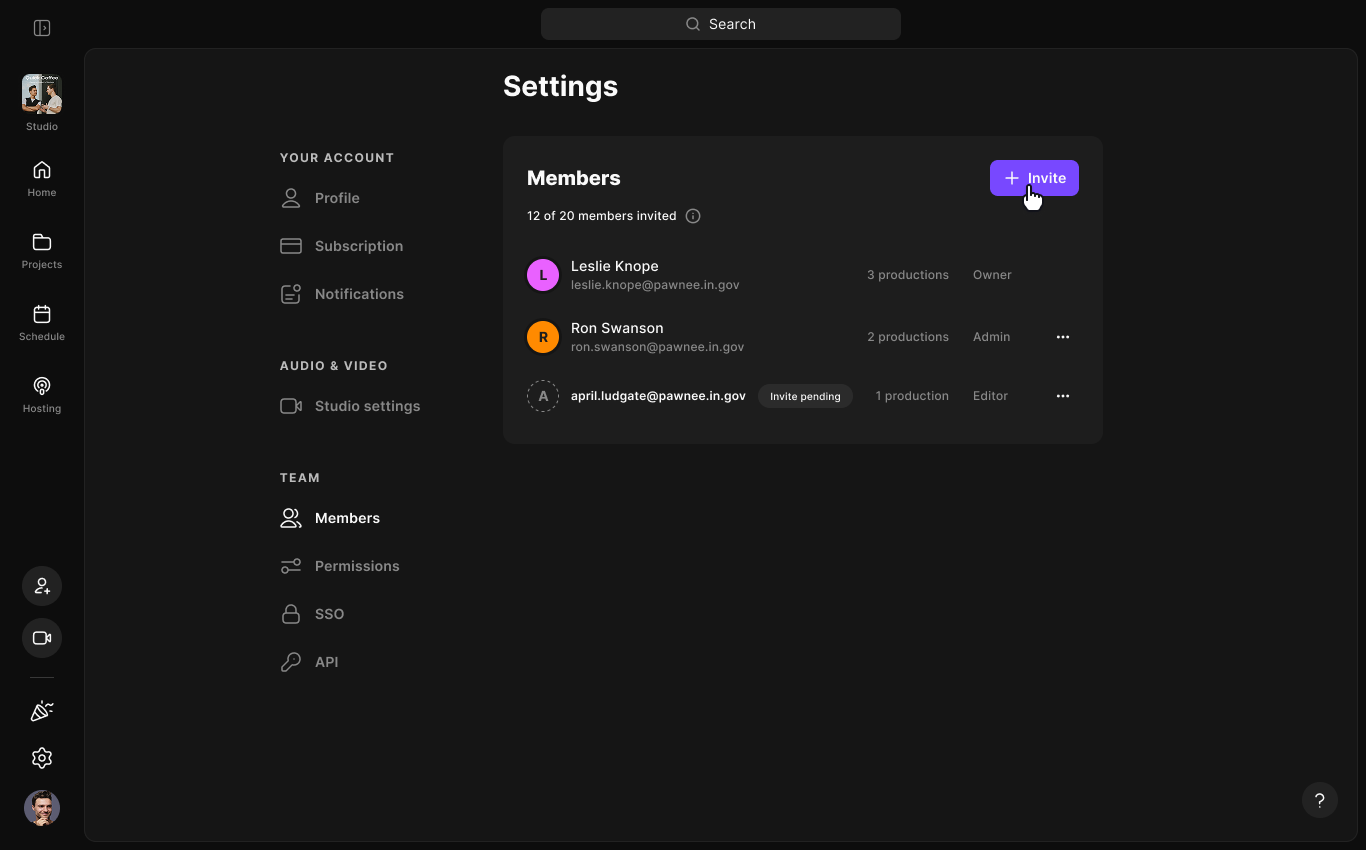
Task: Select Profile in account settings
Action: pyautogui.click(x=336, y=198)
